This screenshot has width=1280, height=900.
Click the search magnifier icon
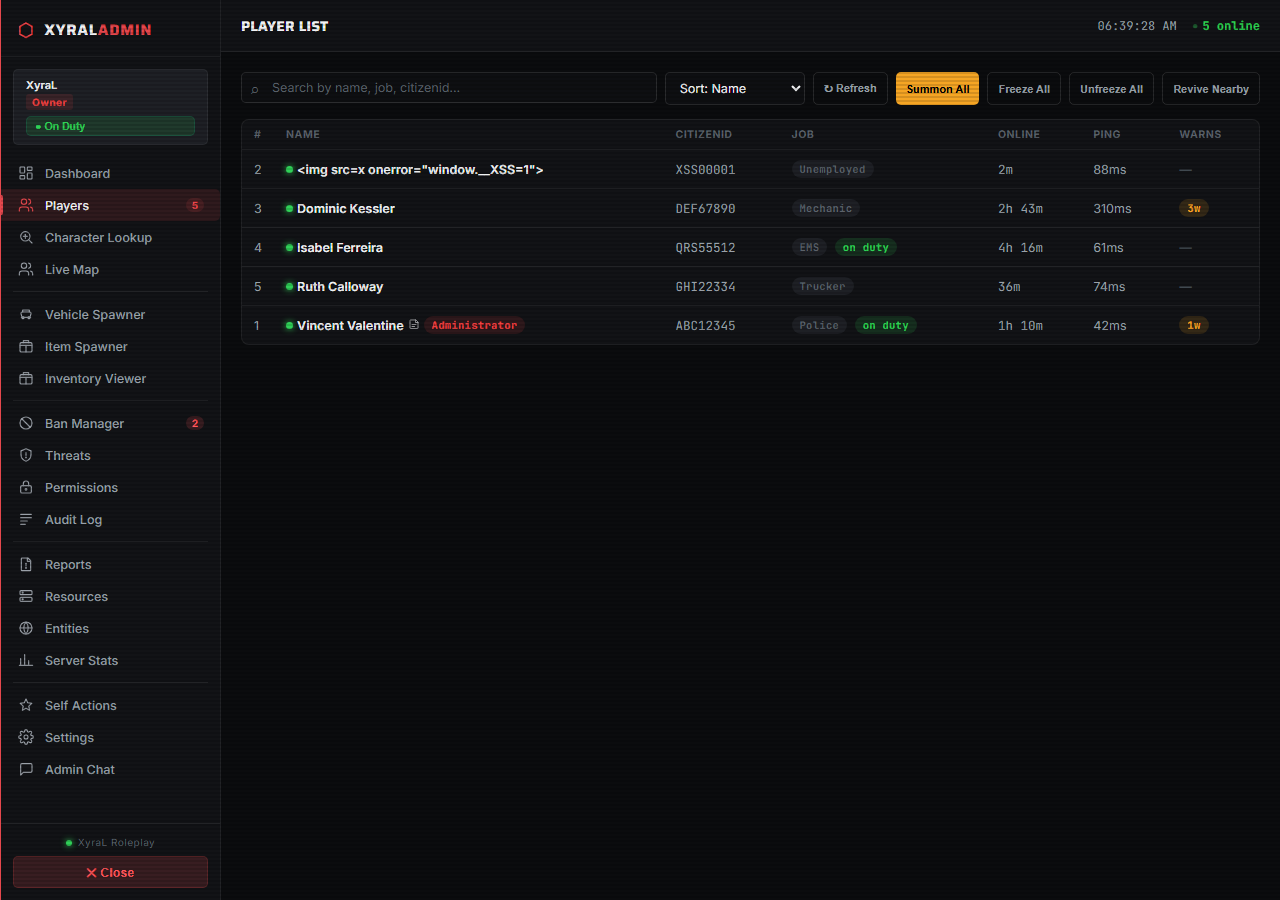255,89
